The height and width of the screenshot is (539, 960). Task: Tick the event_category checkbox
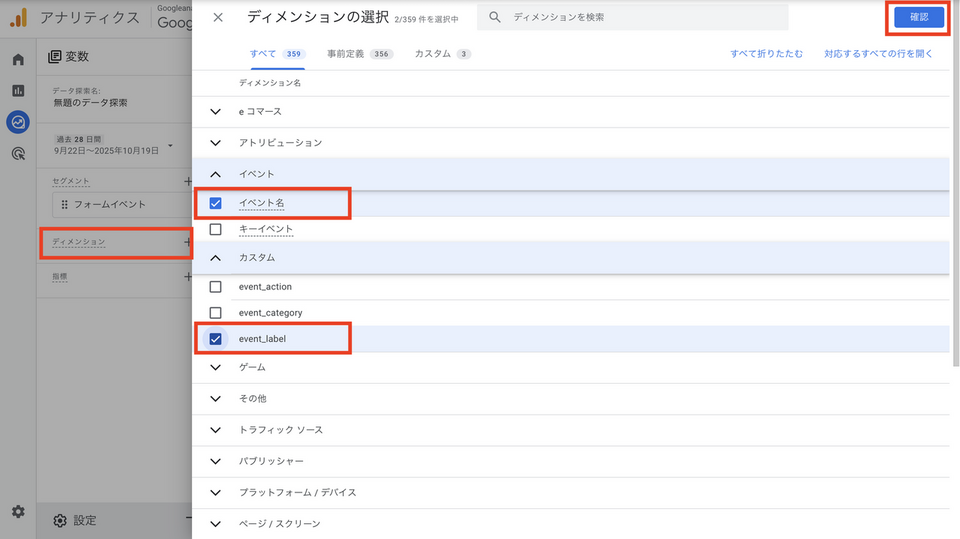215,313
